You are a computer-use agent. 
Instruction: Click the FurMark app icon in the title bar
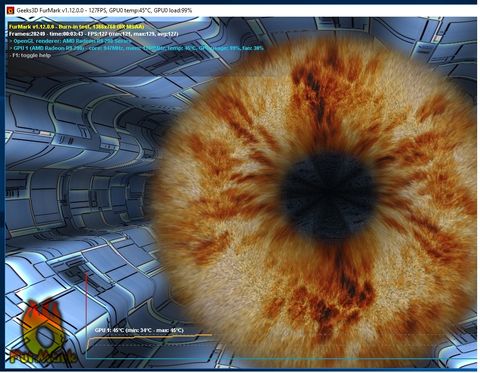10,11
